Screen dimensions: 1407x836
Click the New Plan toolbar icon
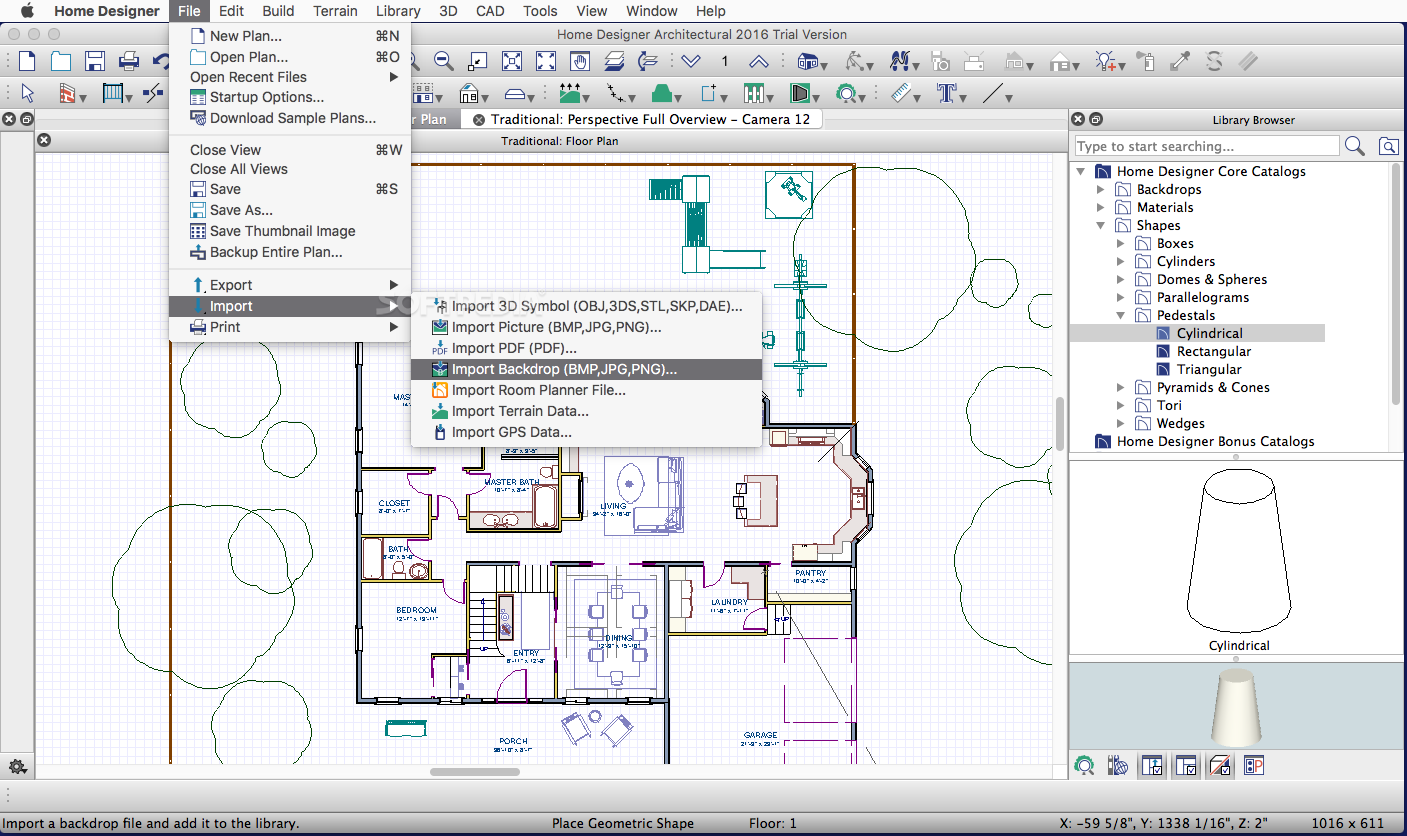coord(27,61)
